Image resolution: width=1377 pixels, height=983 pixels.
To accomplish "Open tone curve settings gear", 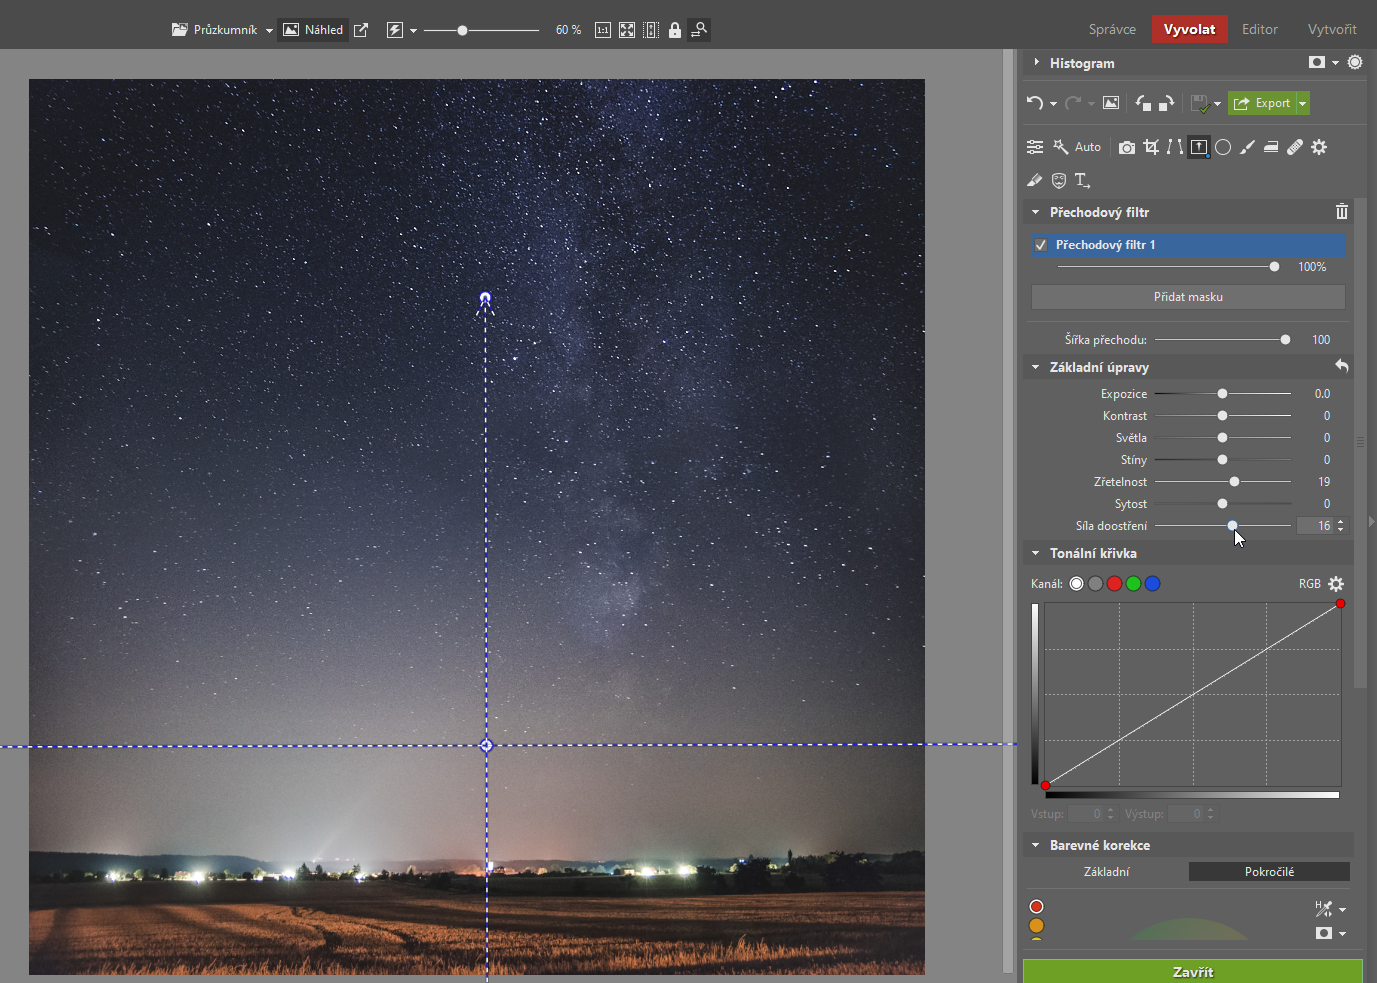I will coord(1336,584).
